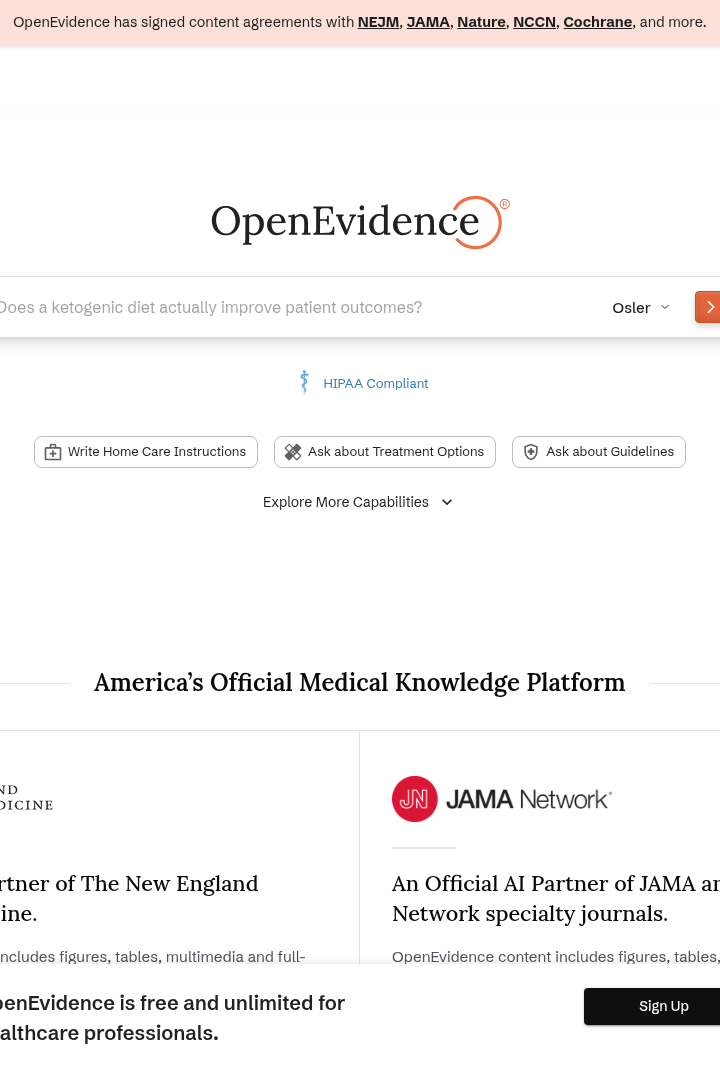This screenshot has width=720, height=1080.
Task: Click the chevron next to Osler
Action: click(x=665, y=307)
